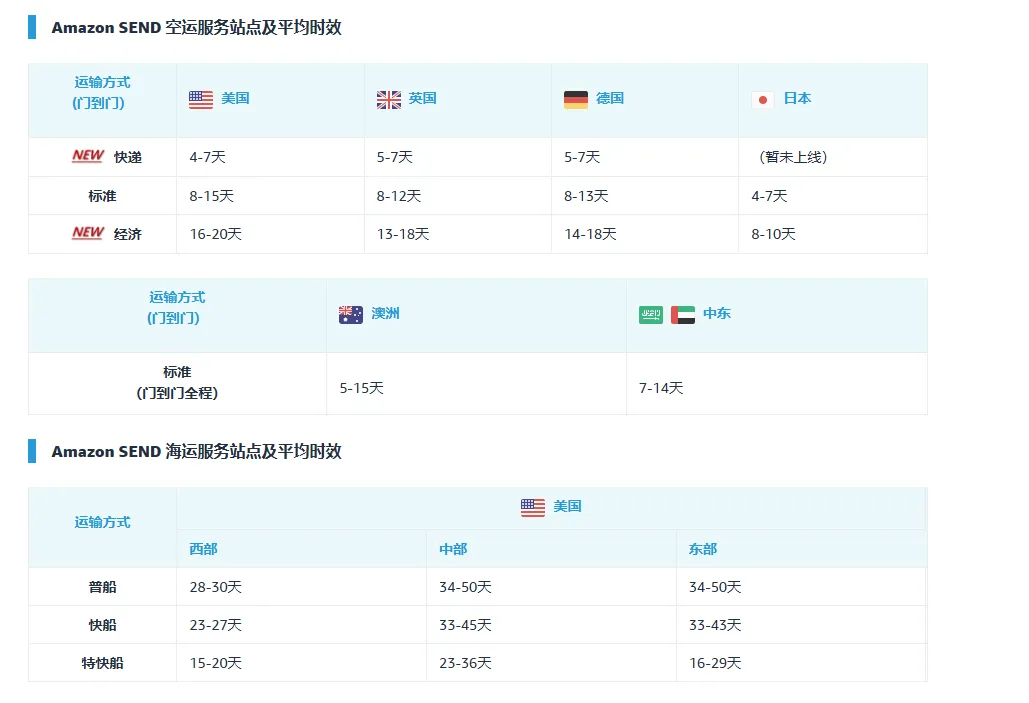Click the Australia flag icon
The image size is (1029, 703).
coord(351,315)
